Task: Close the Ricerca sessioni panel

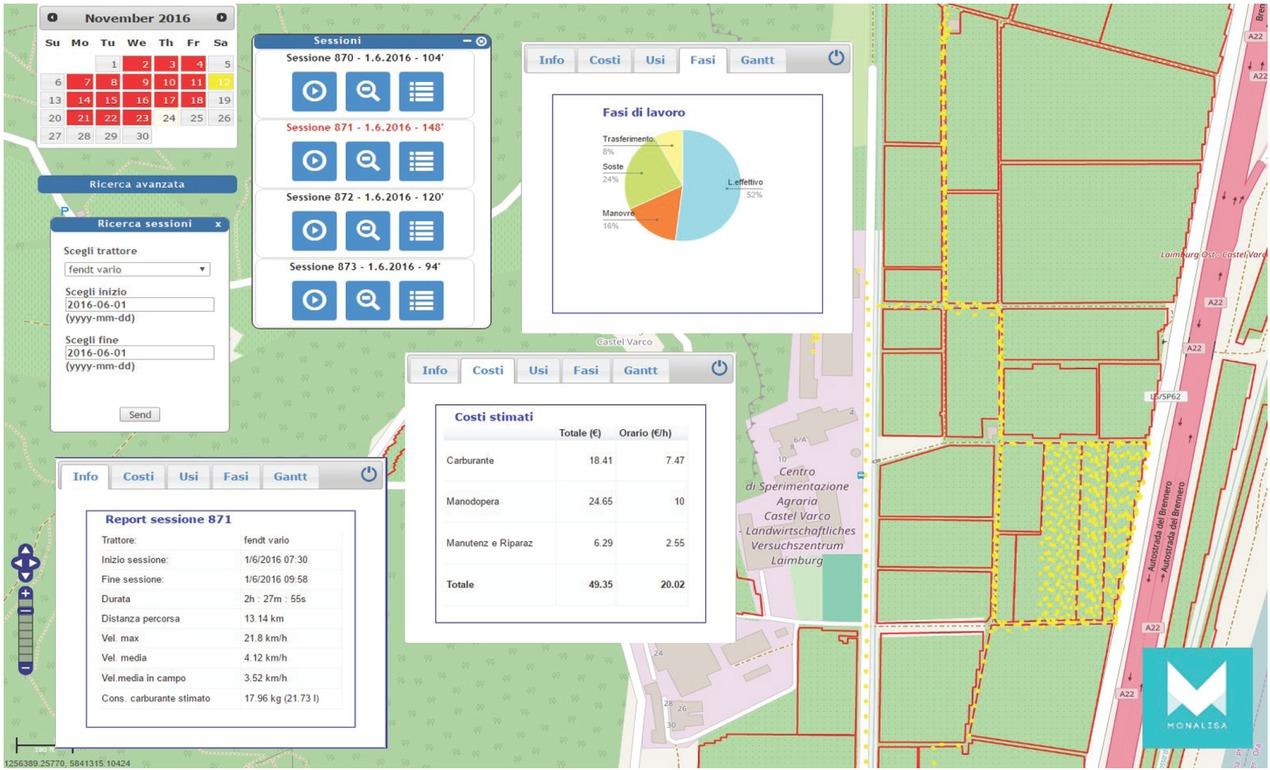Action: pyautogui.click(x=218, y=224)
